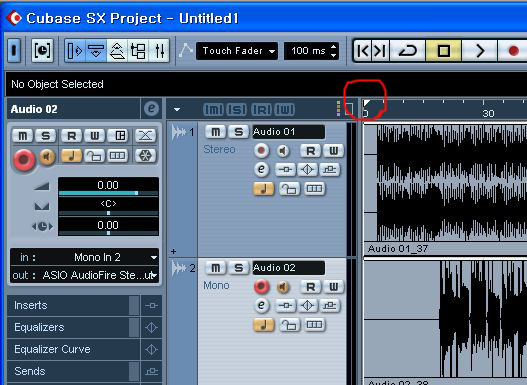Viewport: 527px width, 385px height.
Task: Open the Mono In 2 input routing dropdown
Action: coord(84,257)
